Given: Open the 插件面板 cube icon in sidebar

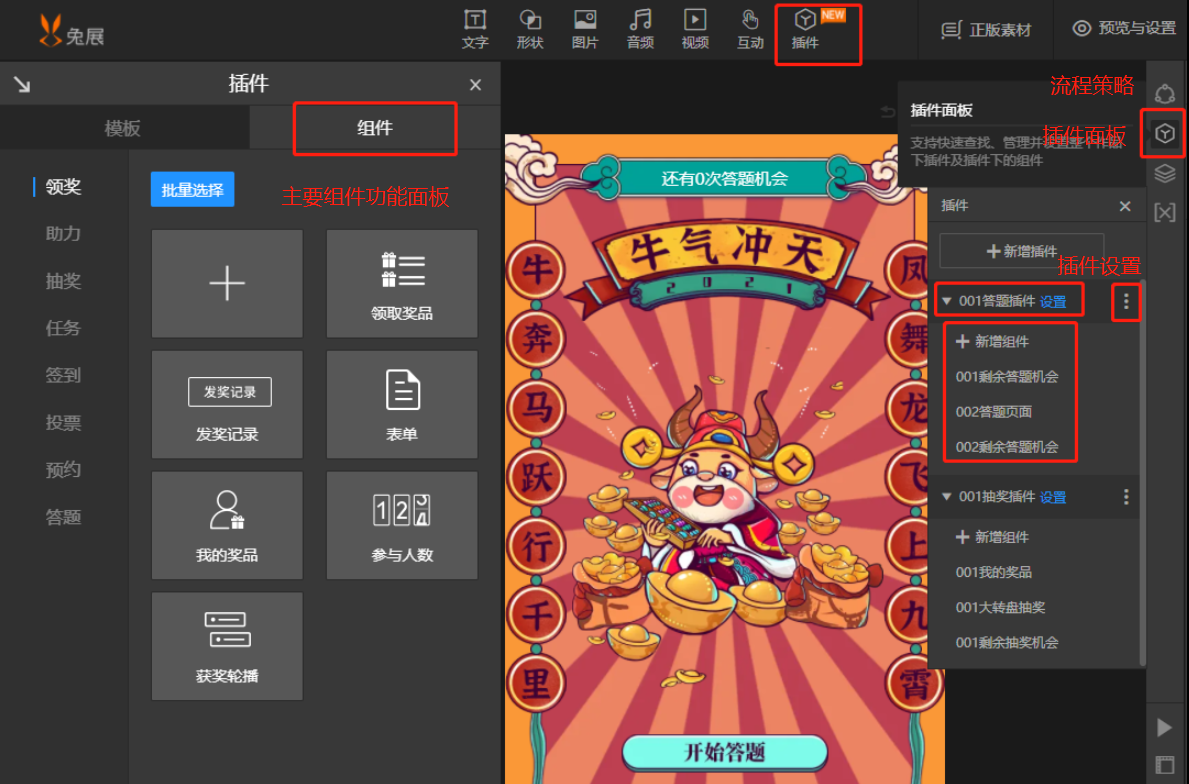Looking at the screenshot, I should point(1165,133).
